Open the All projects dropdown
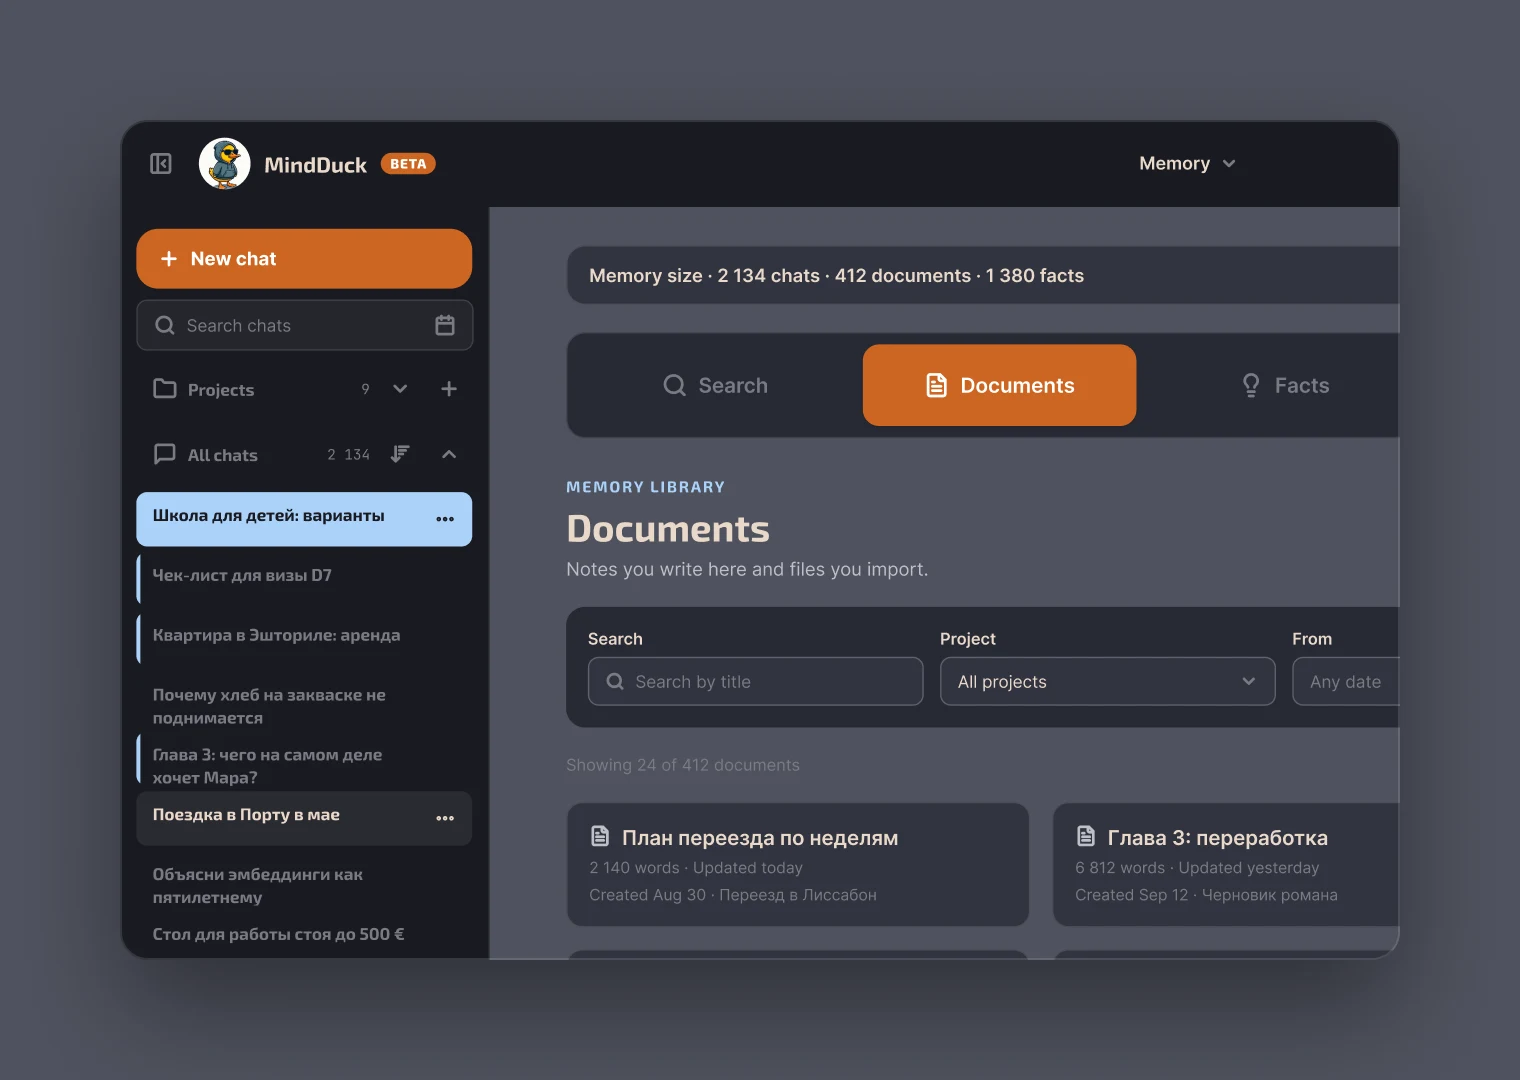The height and width of the screenshot is (1080, 1520). [1107, 681]
